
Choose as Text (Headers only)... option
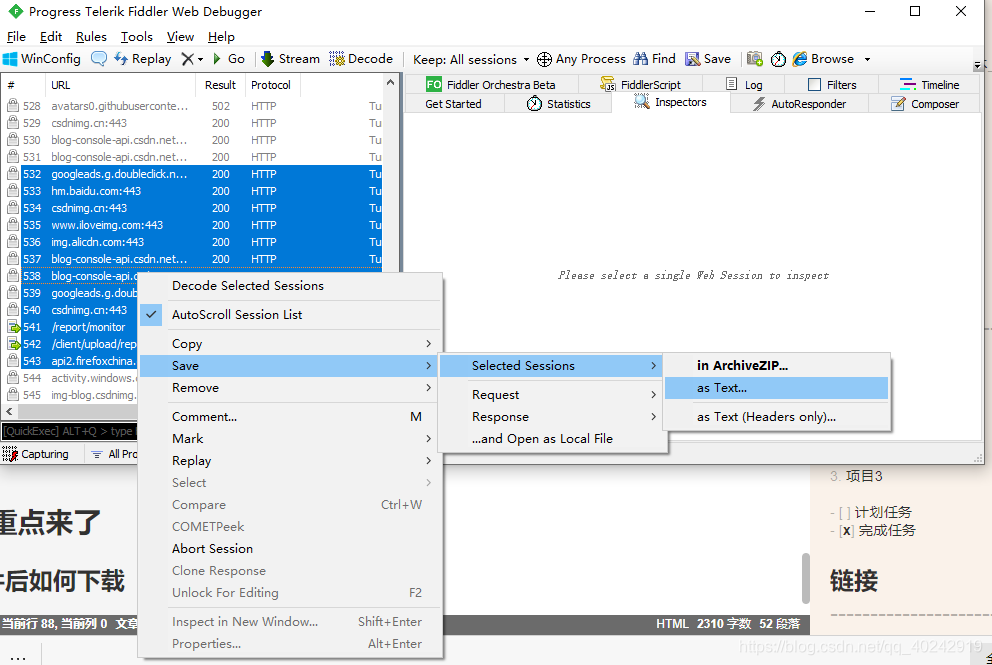tap(777, 417)
